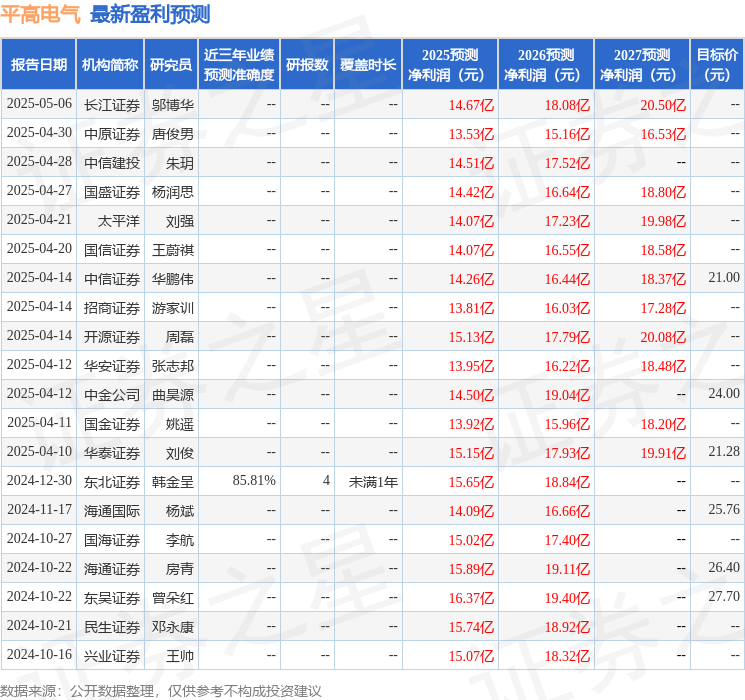The height and width of the screenshot is (700, 745).
Task: Select analyst 游家训
Action: point(172,308)
